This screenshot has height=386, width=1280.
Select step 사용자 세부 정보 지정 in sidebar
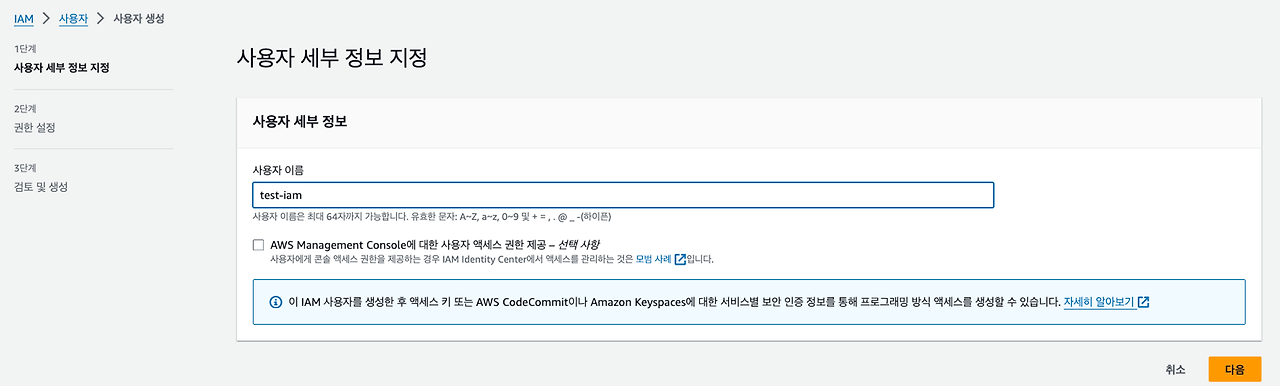61,68
